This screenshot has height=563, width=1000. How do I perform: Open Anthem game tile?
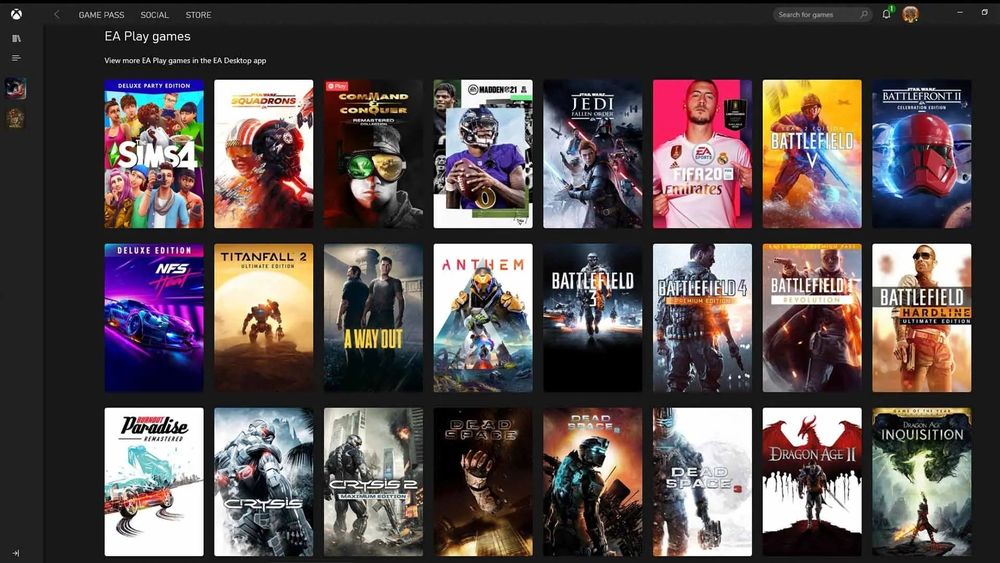point(483,318)
